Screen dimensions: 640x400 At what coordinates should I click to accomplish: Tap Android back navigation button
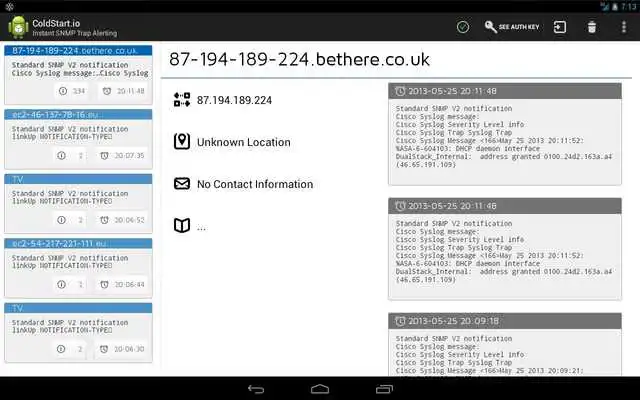click(x=256, y=389)
